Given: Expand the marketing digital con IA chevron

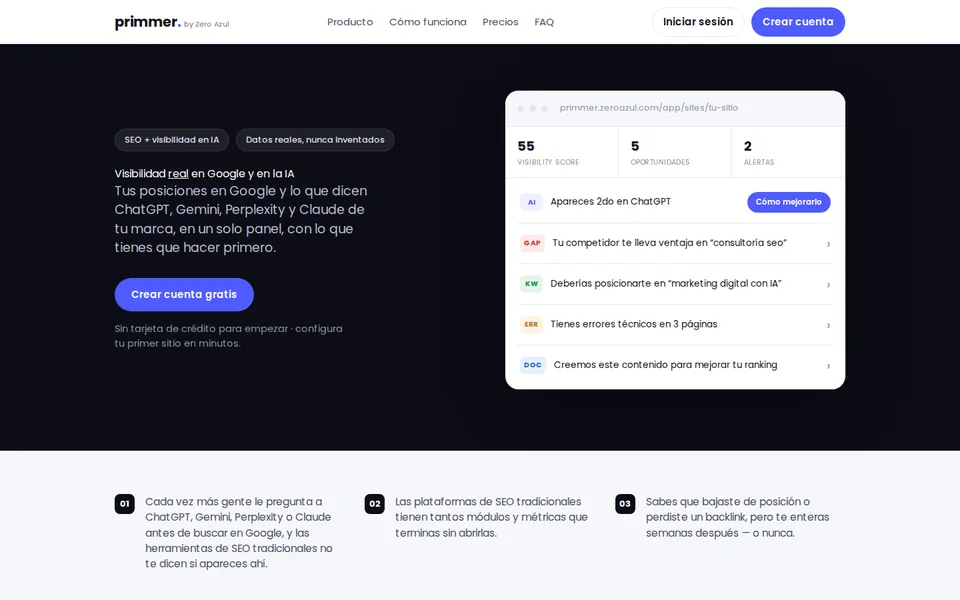Looking at the screenshot, I should 828,285.
